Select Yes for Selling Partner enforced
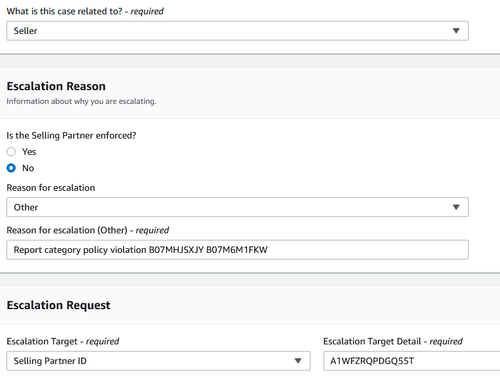This screenshot has width=500, height=379. pyautogui.click(x=11, y=152)
